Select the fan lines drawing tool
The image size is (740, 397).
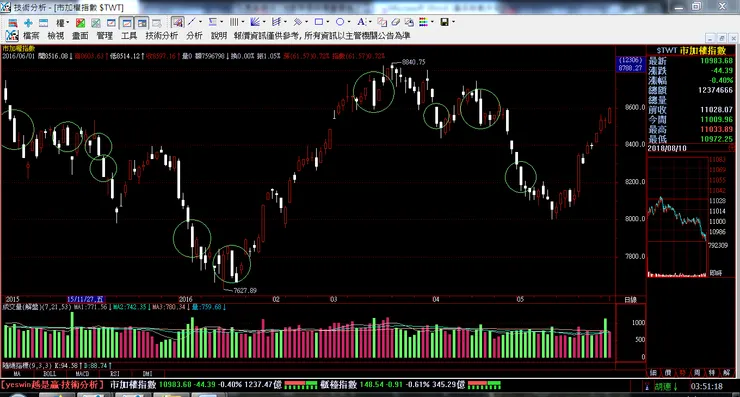(x=255, y=22)
